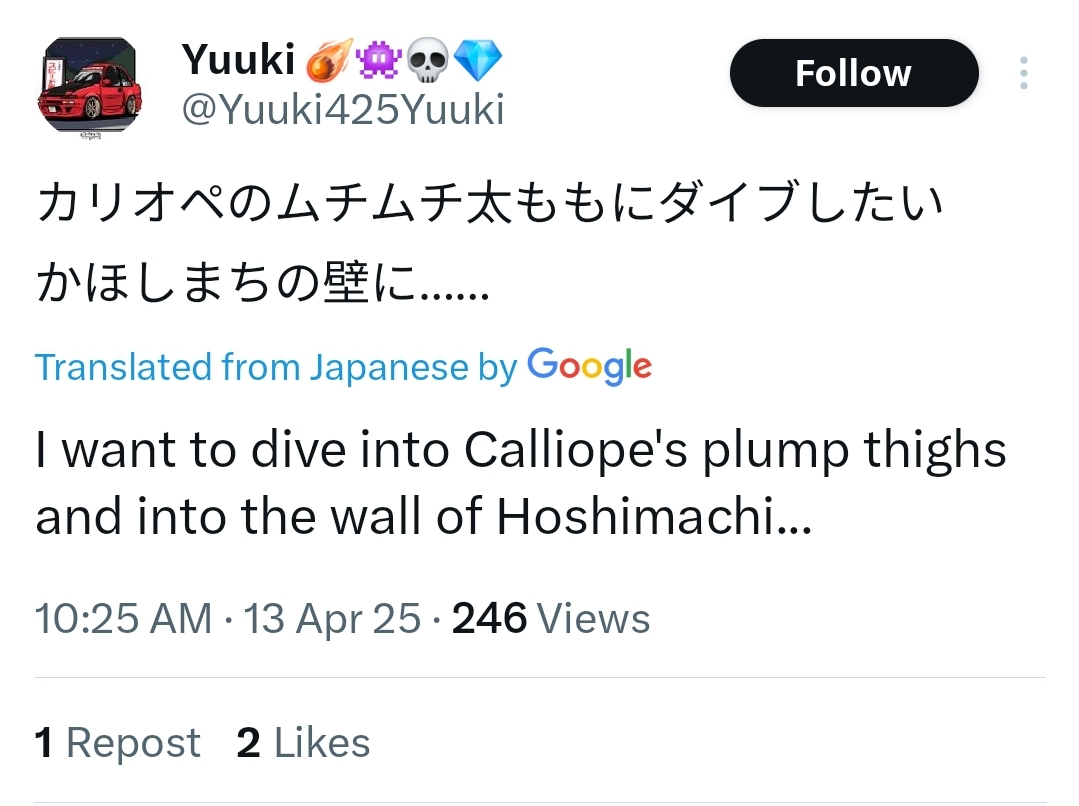Click "Translated from Japanese by" link

click(275, 367)
